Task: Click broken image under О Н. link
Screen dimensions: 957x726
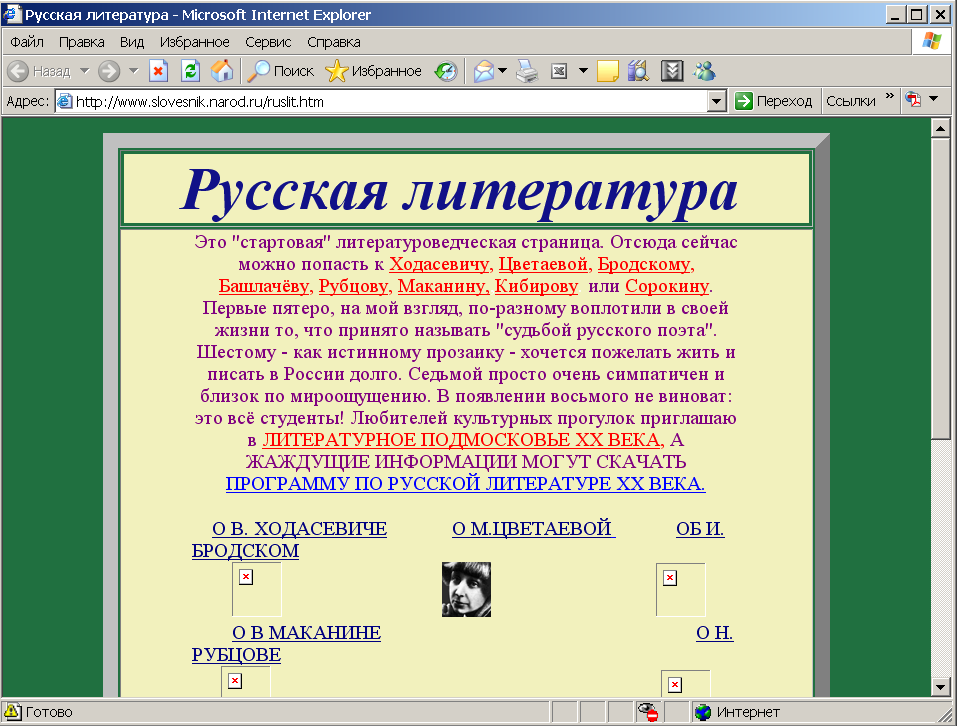Action: (685, 684)
